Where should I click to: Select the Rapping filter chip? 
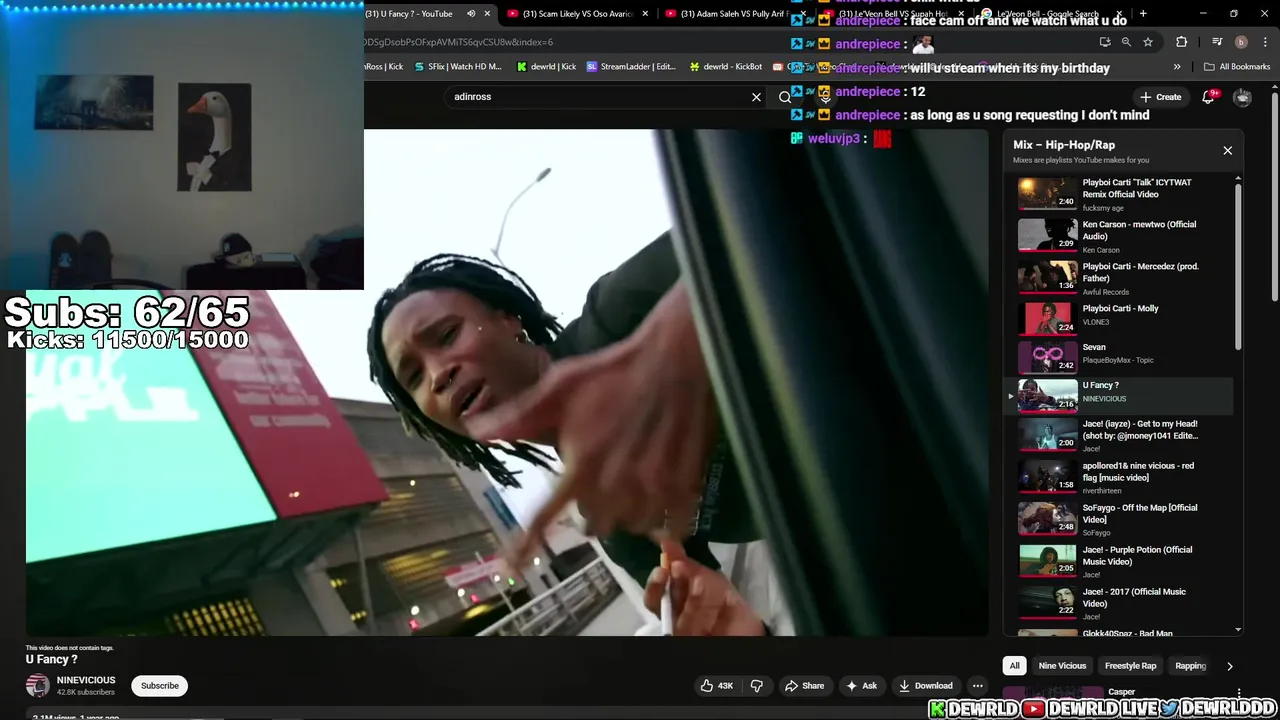click(x=1190, y=666)
